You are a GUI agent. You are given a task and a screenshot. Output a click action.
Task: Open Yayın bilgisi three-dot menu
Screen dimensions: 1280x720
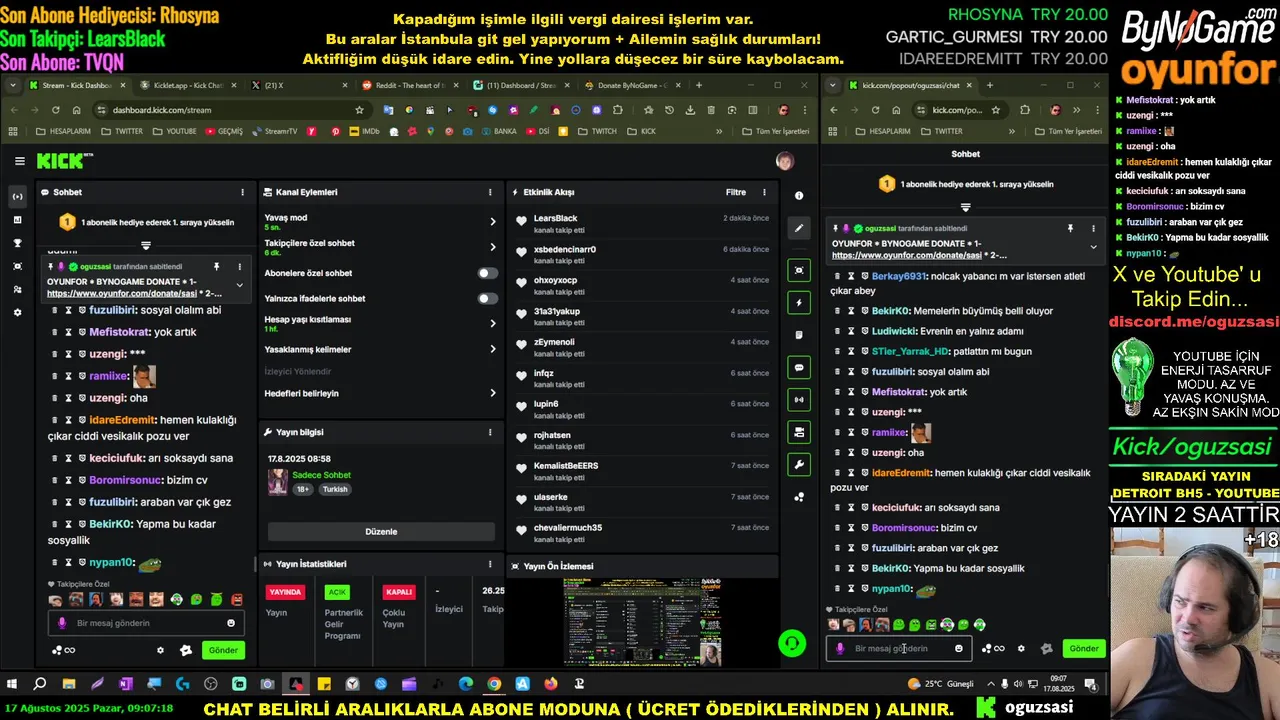tap(490, 432)
